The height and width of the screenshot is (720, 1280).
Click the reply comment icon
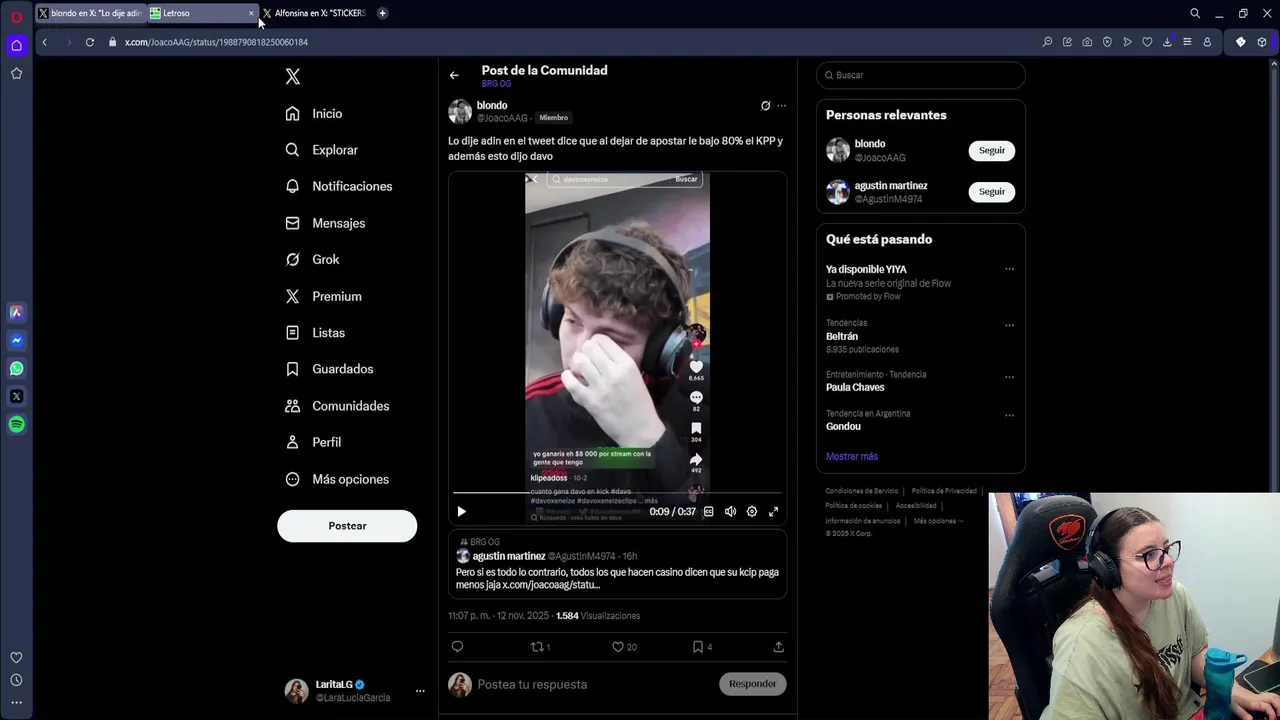tap(457, 647)
